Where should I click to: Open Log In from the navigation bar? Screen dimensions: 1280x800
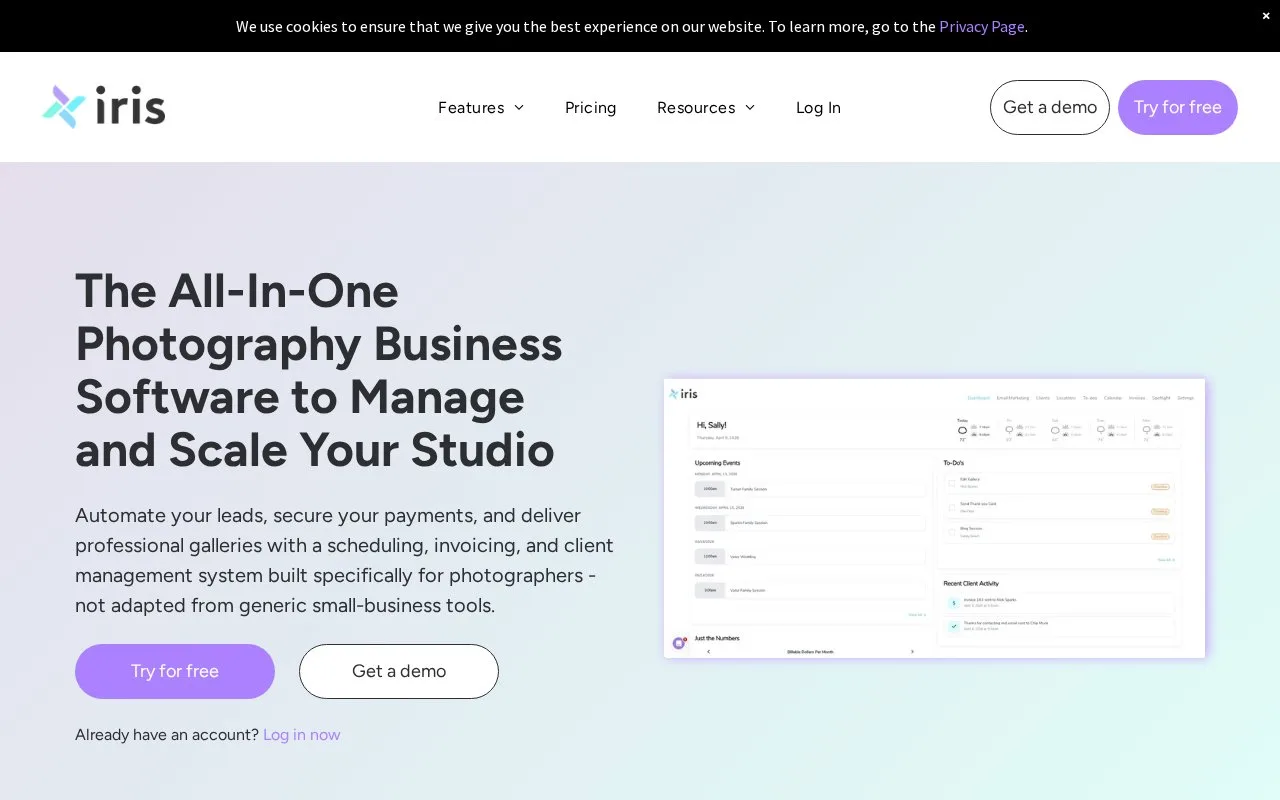[818, 107]
